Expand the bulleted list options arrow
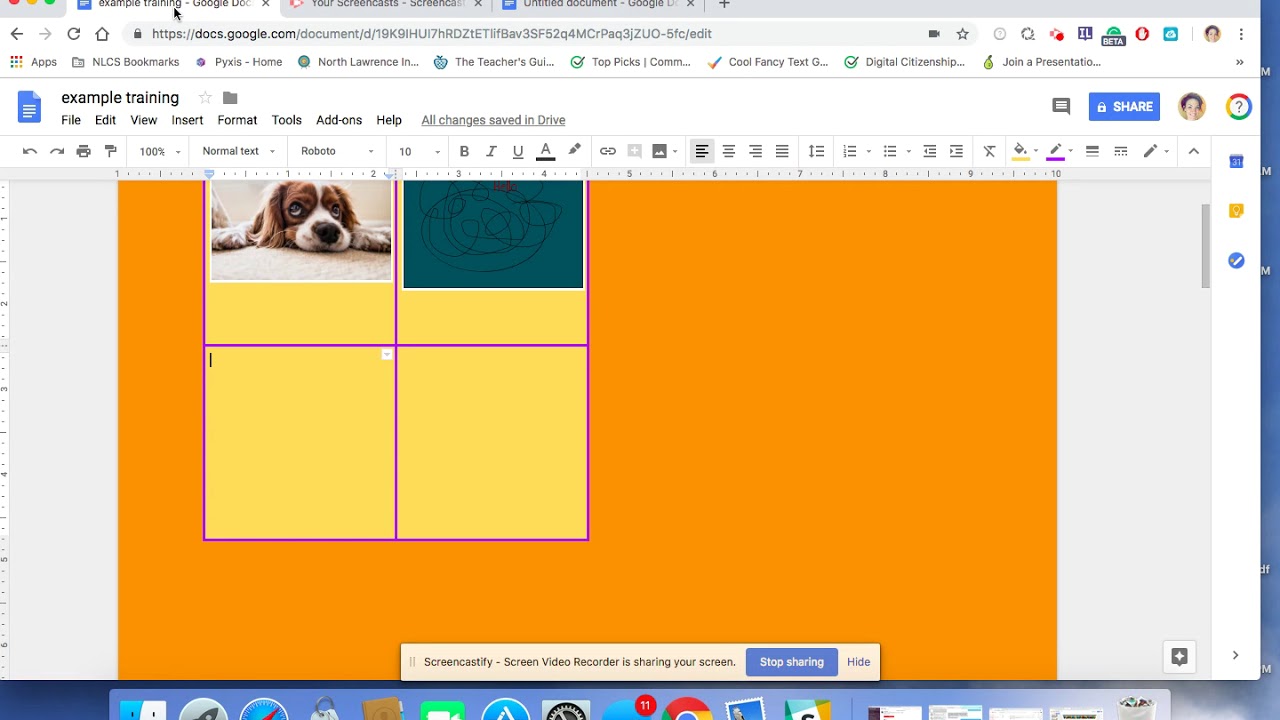The height and width of the screenshot is (720, 1280). point(908,151)
